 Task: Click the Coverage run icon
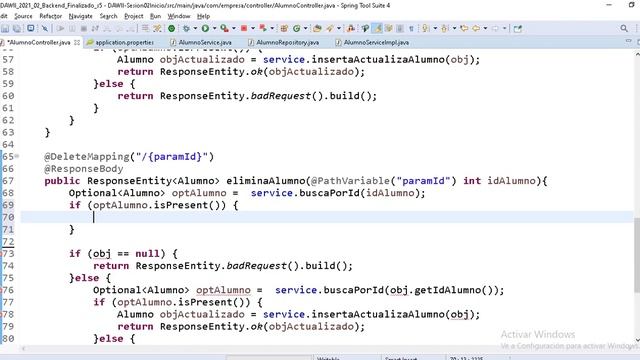(224, 29)
